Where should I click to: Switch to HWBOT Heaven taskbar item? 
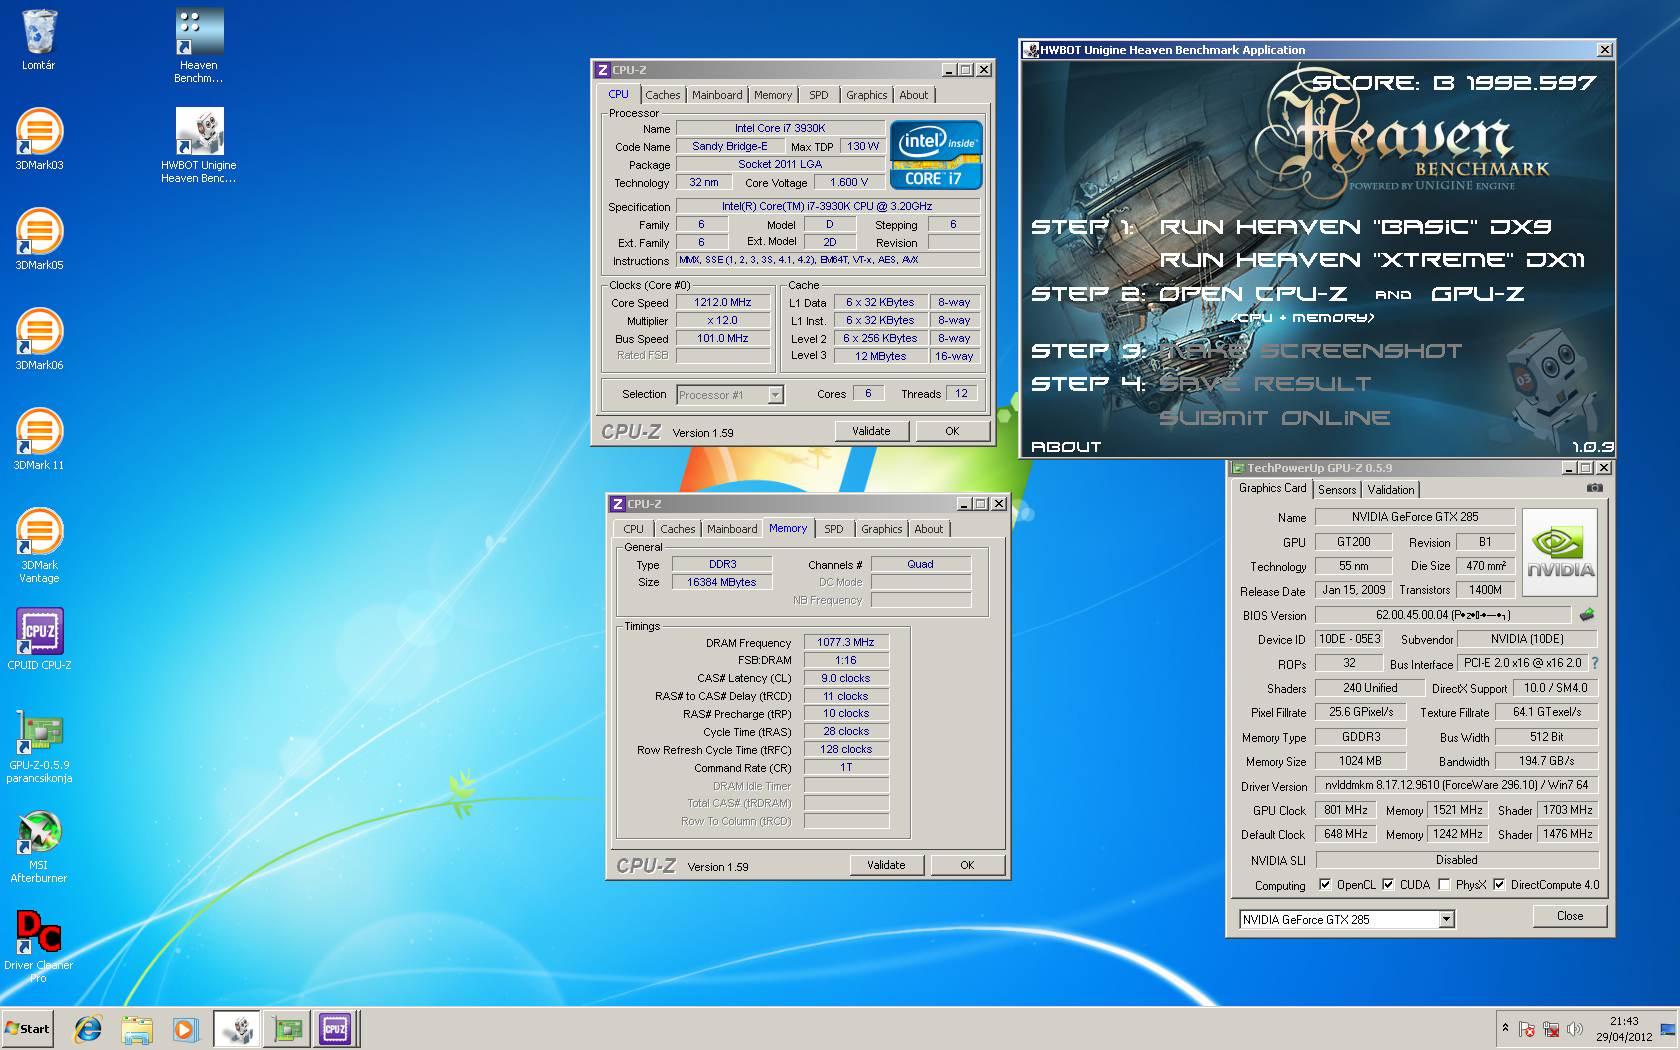click(237, 1029)
